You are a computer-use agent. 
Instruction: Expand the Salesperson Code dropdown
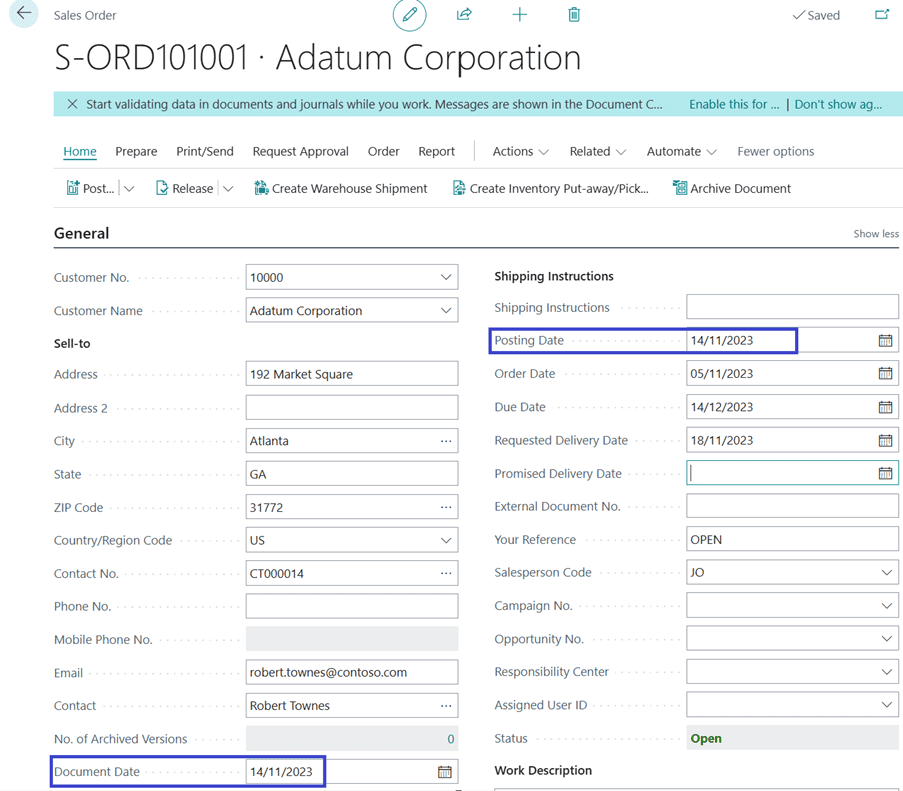[886, 573]
